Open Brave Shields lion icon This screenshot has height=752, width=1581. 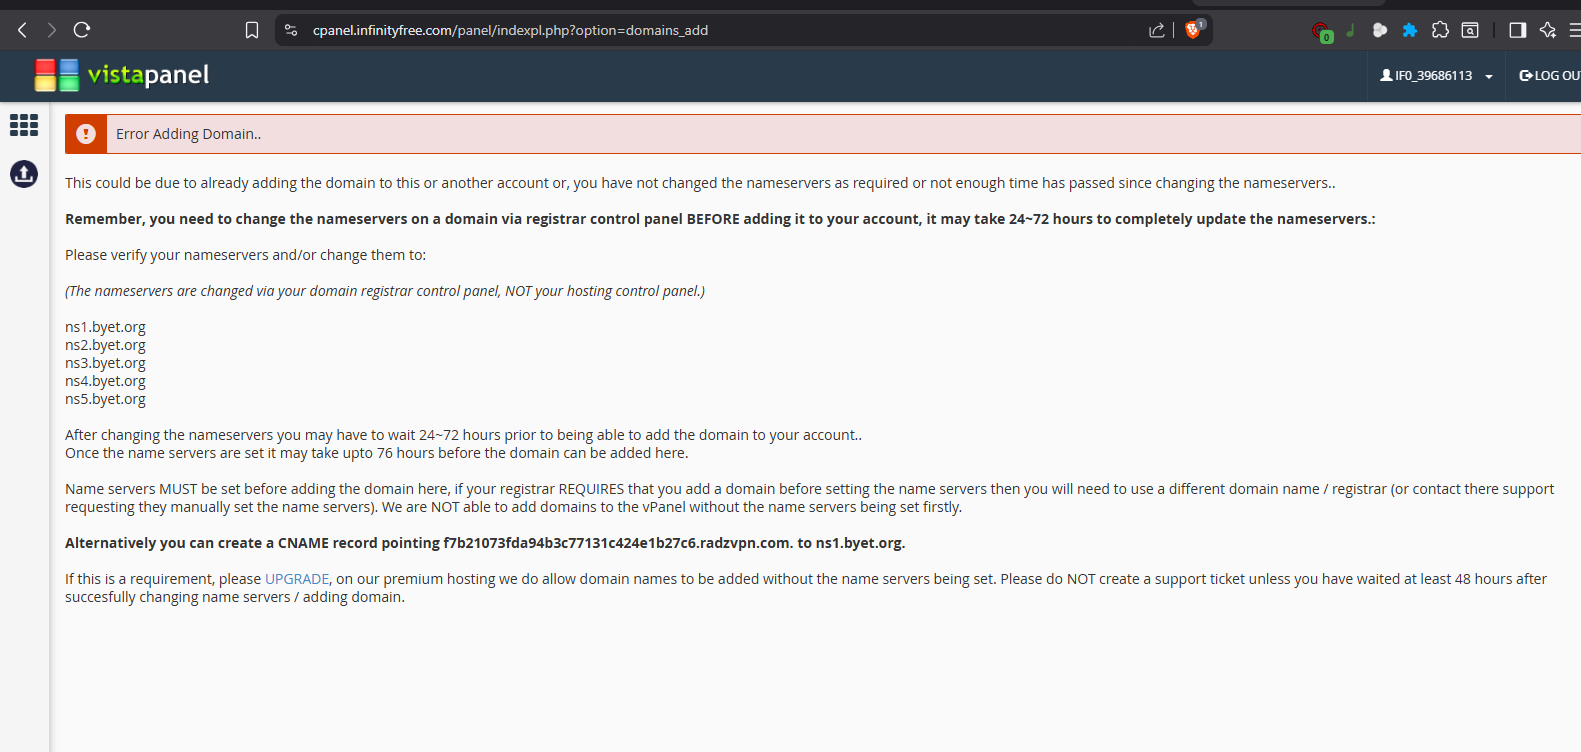[x=1192, y=30]
